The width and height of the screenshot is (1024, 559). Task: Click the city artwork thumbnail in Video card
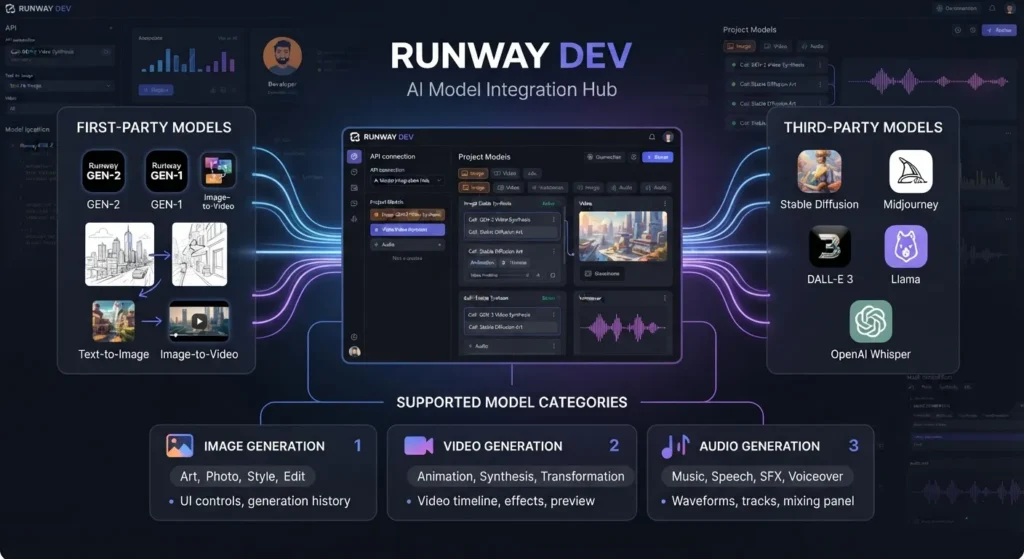(x=623, y=236)
